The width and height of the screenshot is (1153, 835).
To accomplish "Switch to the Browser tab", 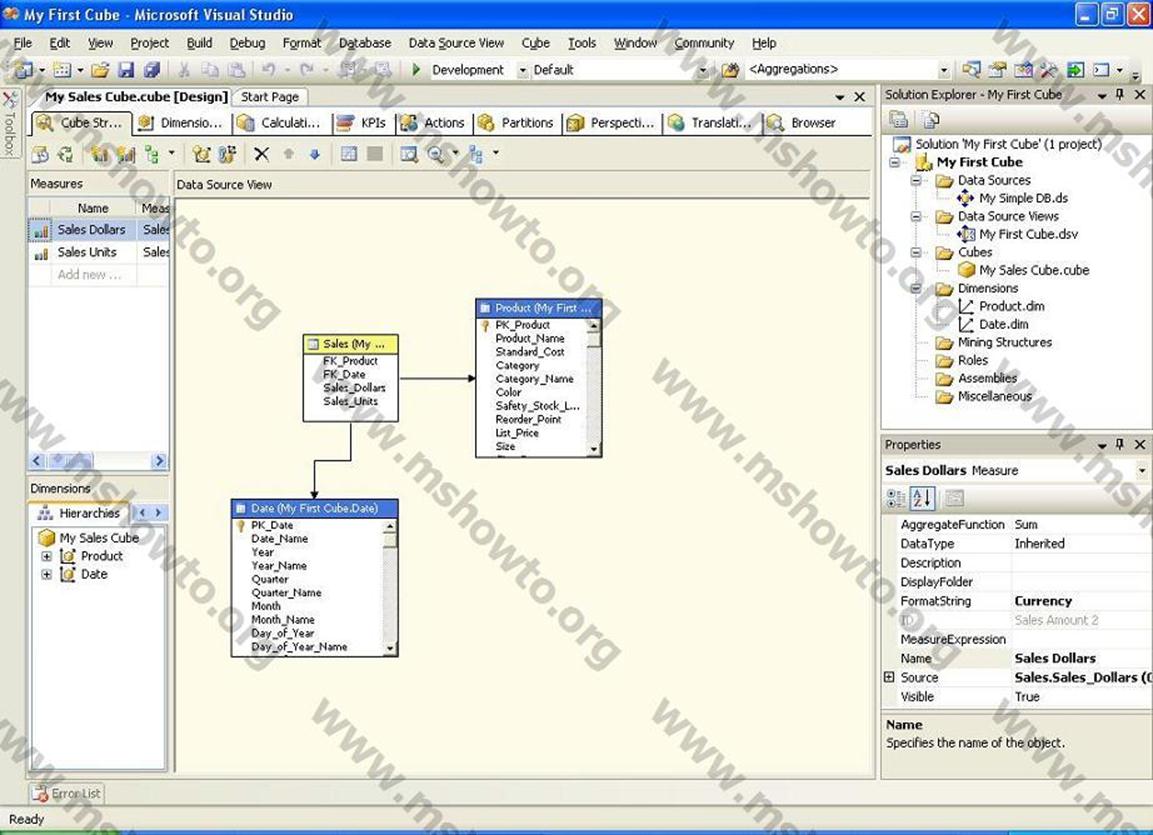I will point(802,123).
